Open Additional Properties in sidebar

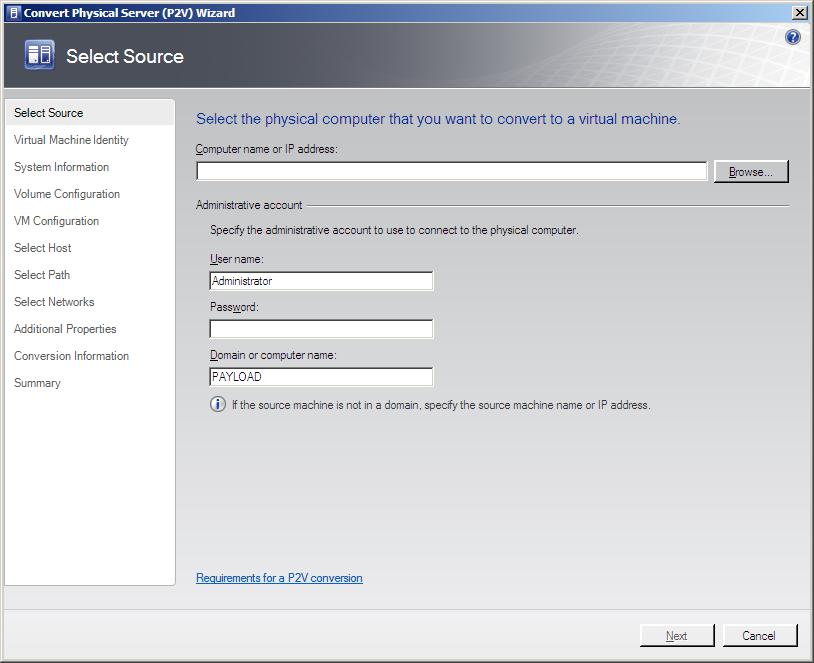[65, 329]
